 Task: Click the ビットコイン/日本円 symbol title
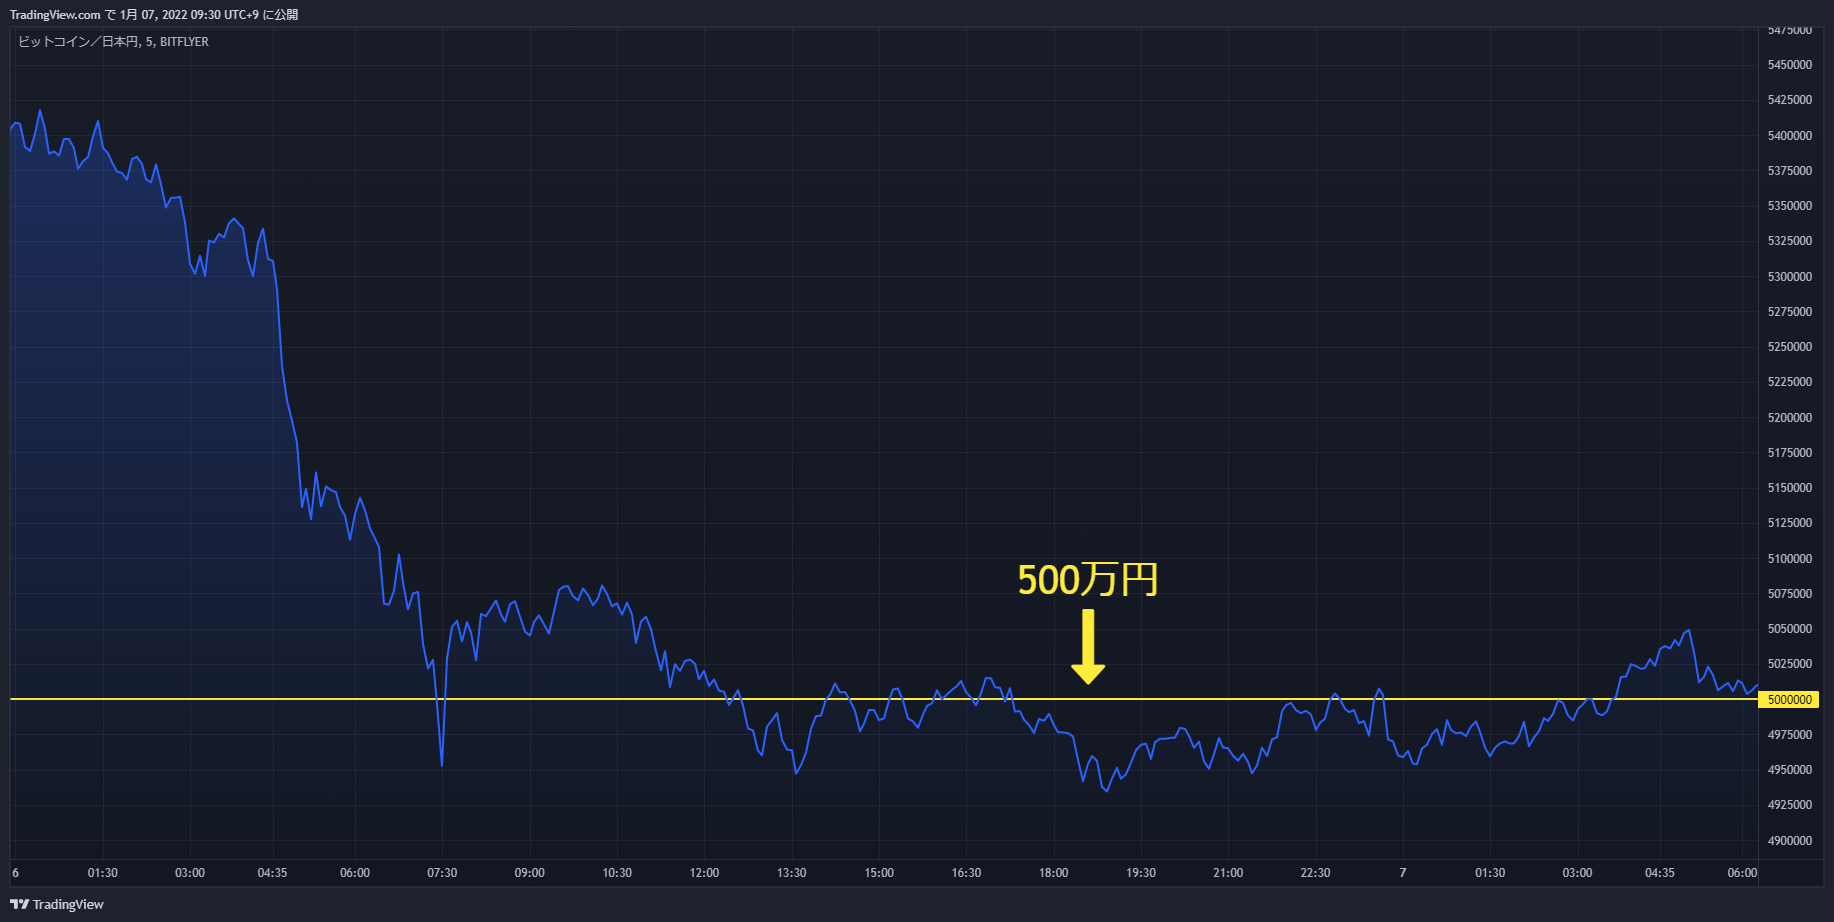(x=113, y=42)
